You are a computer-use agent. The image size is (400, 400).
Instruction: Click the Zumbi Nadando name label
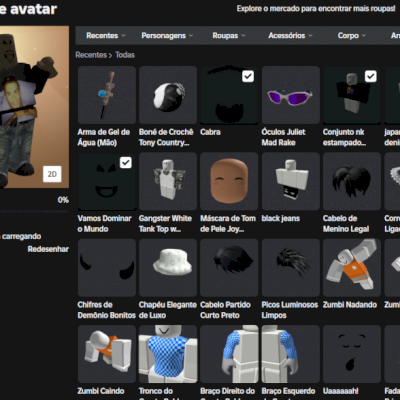coord(350,305)
